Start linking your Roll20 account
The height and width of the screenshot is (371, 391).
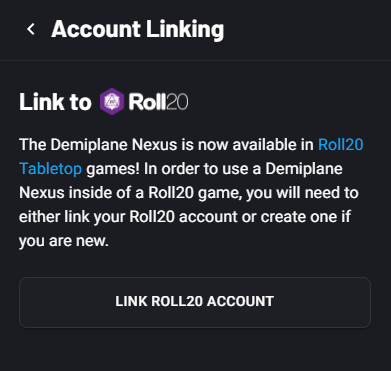coord(195,302)
